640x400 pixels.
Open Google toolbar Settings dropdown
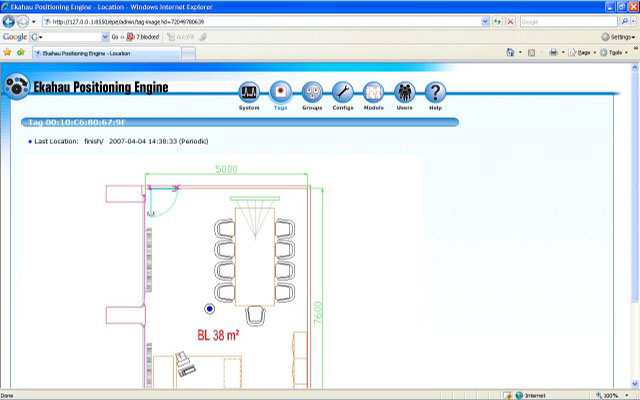pyautogui.click(x=618, y=37)
